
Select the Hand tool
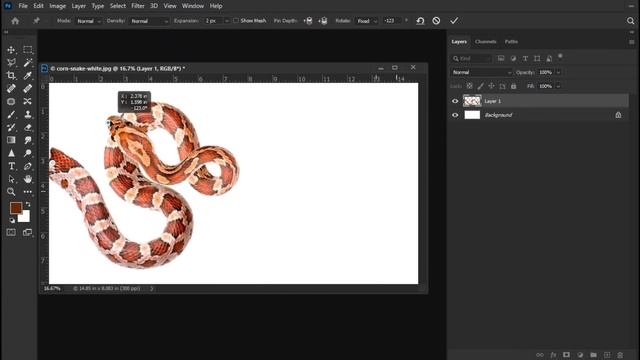pos(27,179)
